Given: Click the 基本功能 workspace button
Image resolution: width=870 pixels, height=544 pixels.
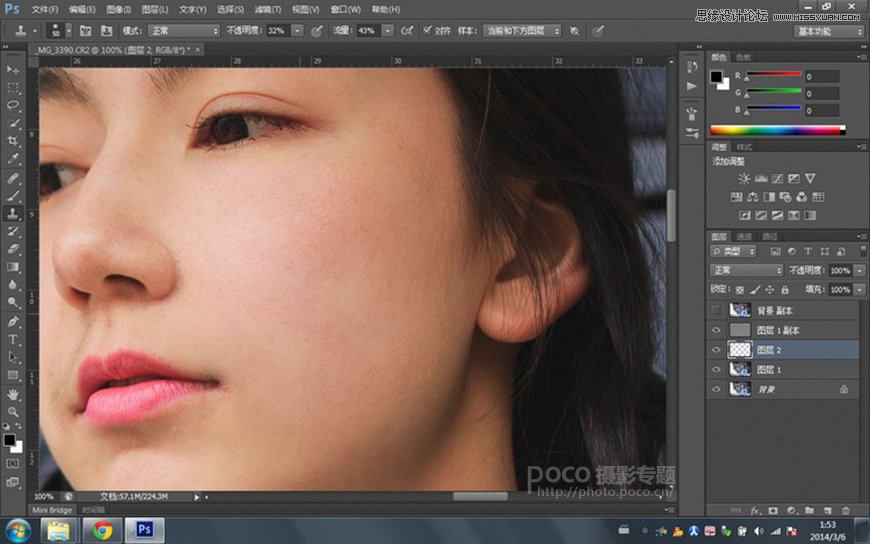Looking at the screenshot, I should click(829, 31).
